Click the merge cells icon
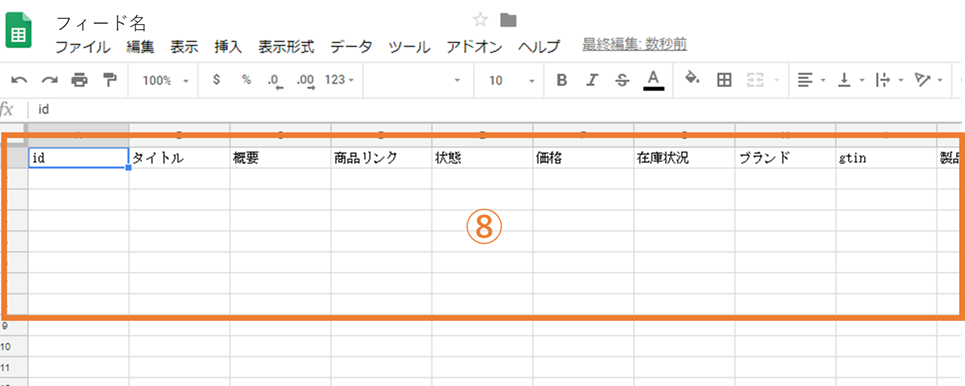Viewport: 965px width, 386px height. [755, 80]
